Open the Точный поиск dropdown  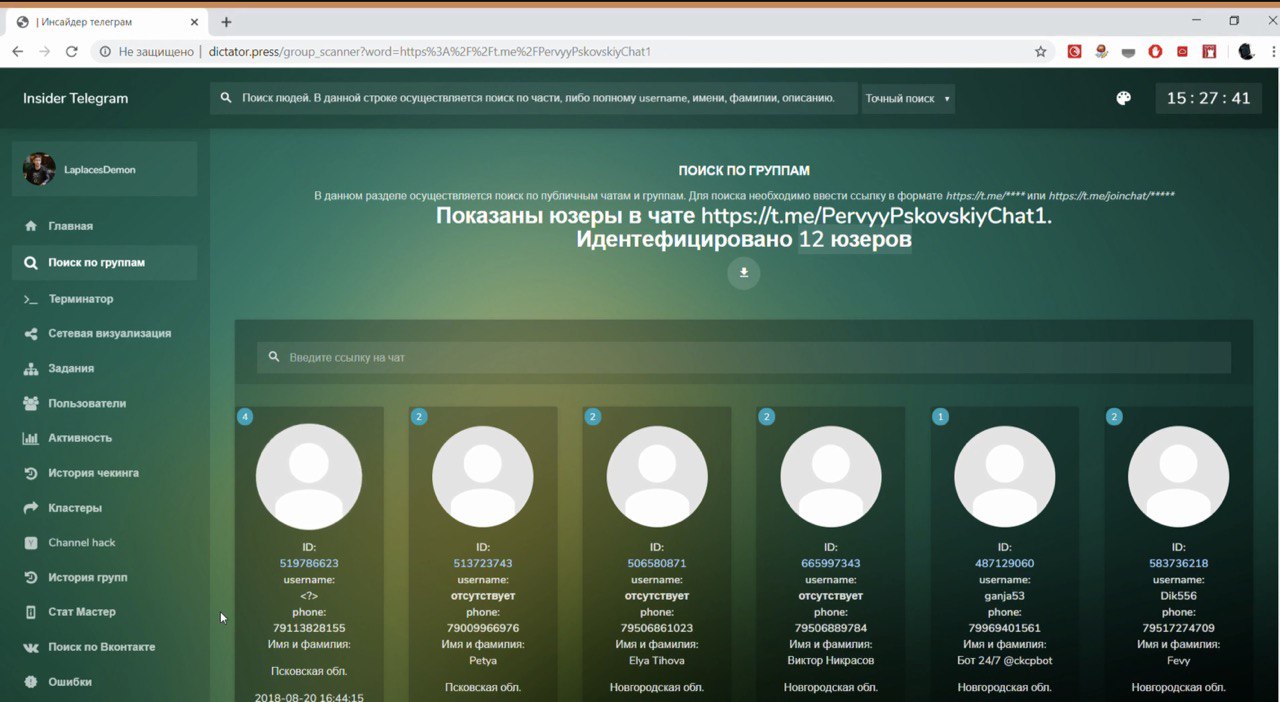coord(908,99)
